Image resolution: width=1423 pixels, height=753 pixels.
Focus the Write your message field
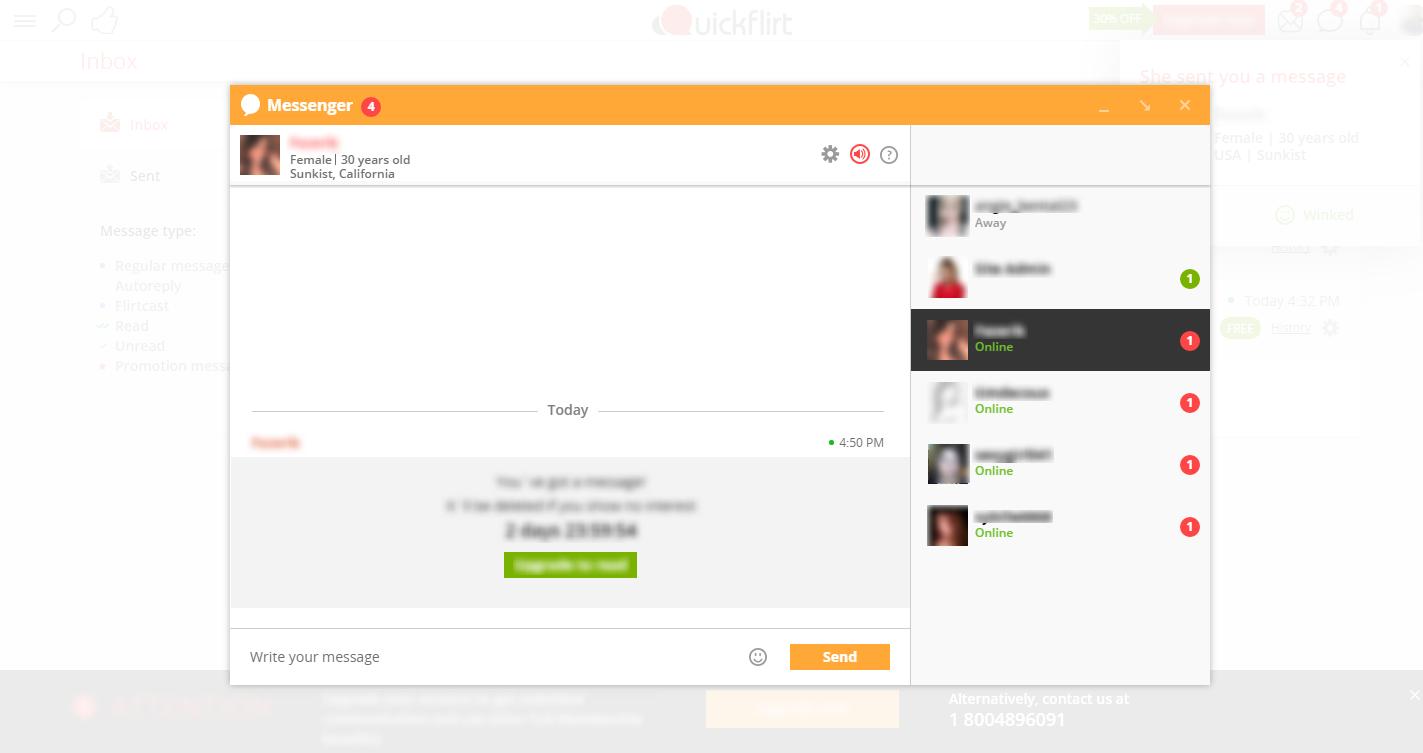[490, 657]
